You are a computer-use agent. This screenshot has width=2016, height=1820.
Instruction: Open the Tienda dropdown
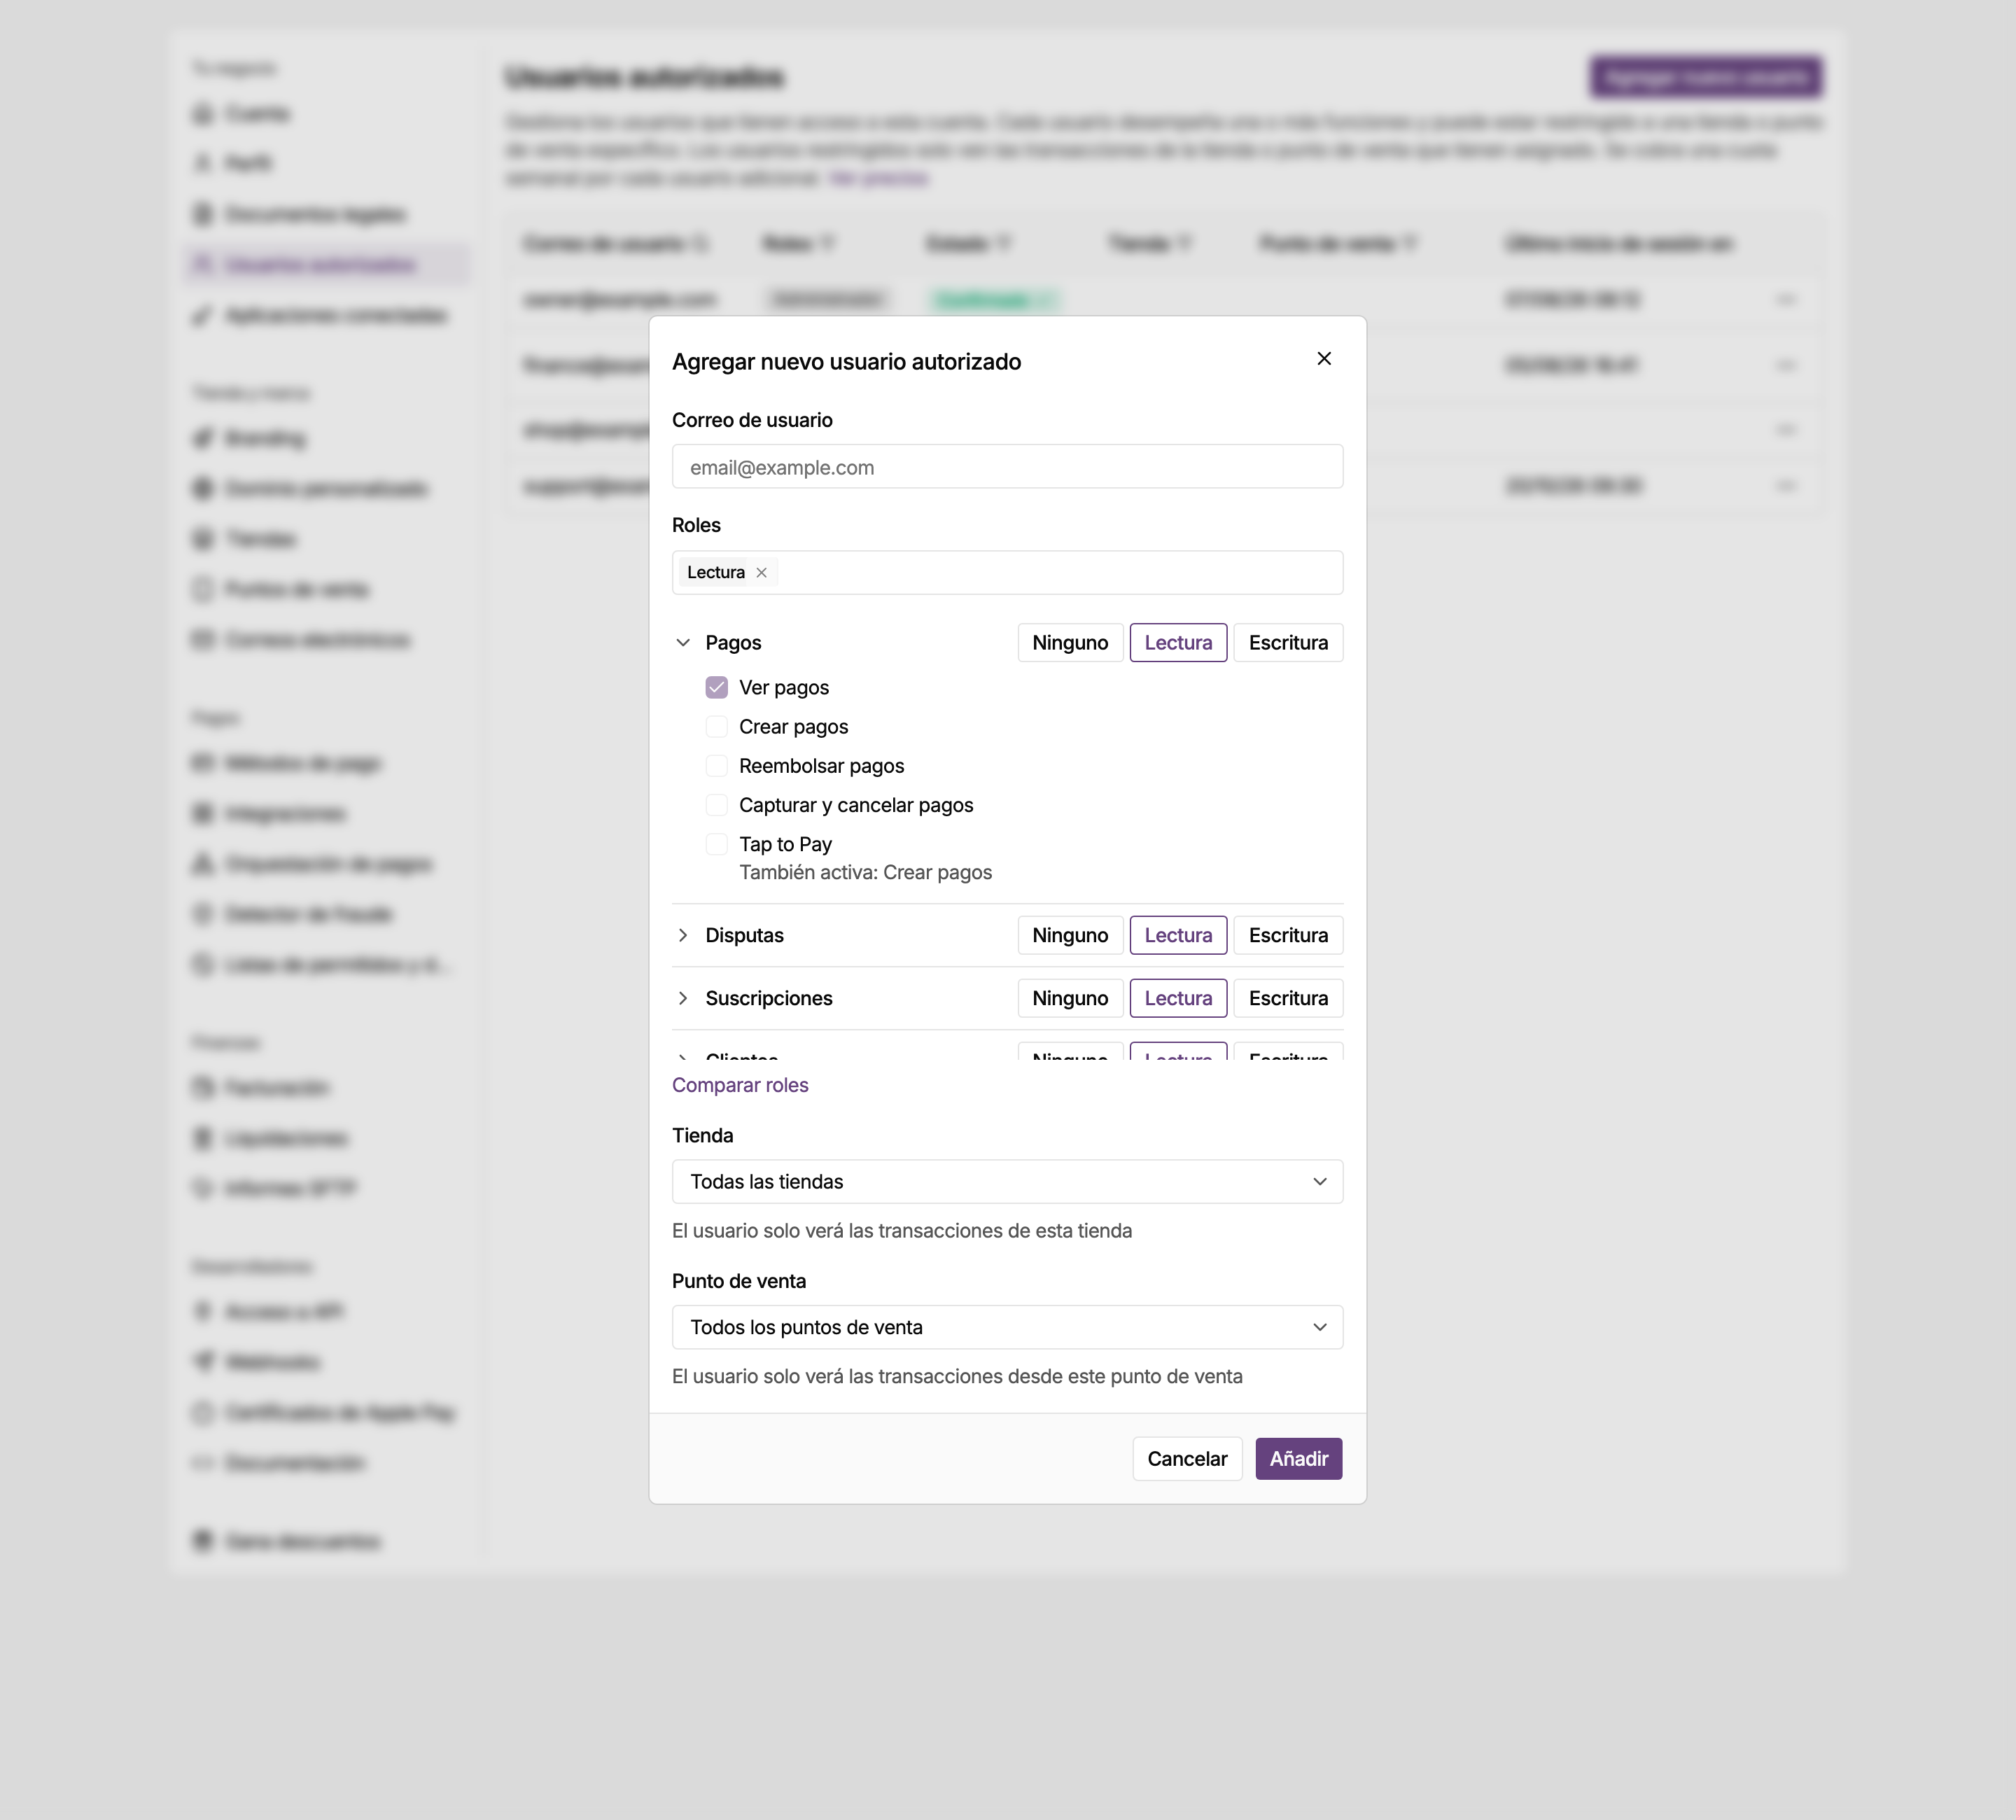pyautogui.click(x=1007, y=1182)
